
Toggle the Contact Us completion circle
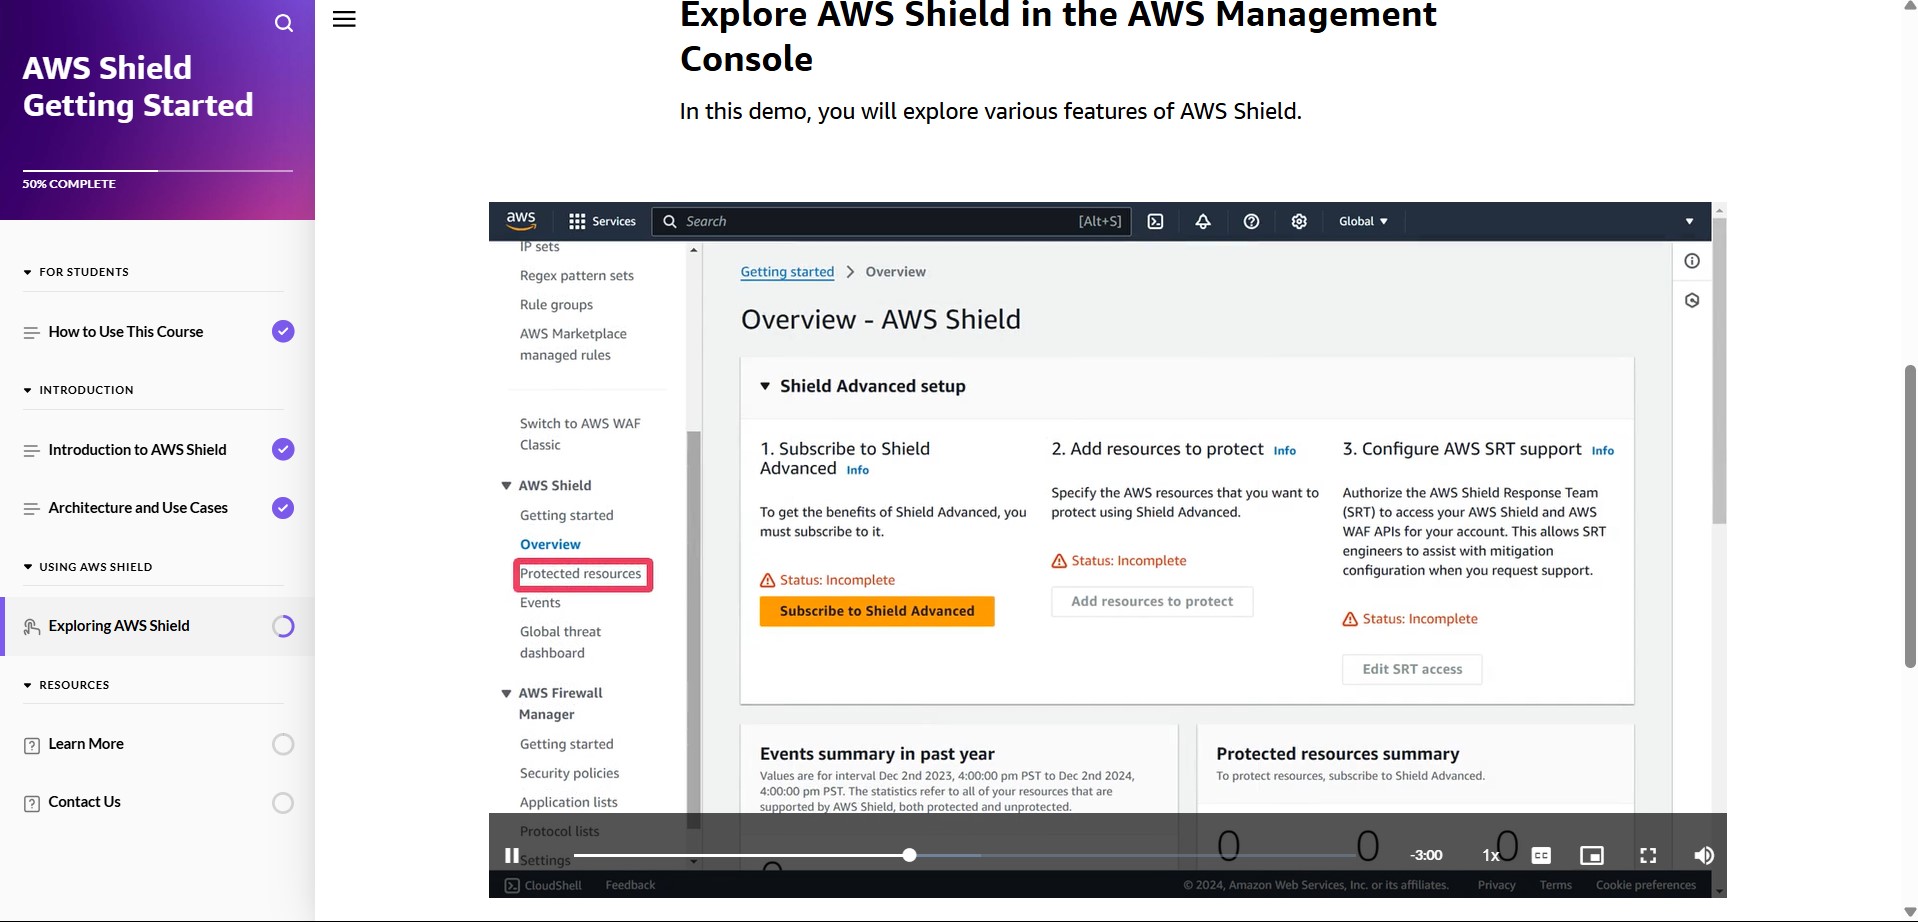283,803
